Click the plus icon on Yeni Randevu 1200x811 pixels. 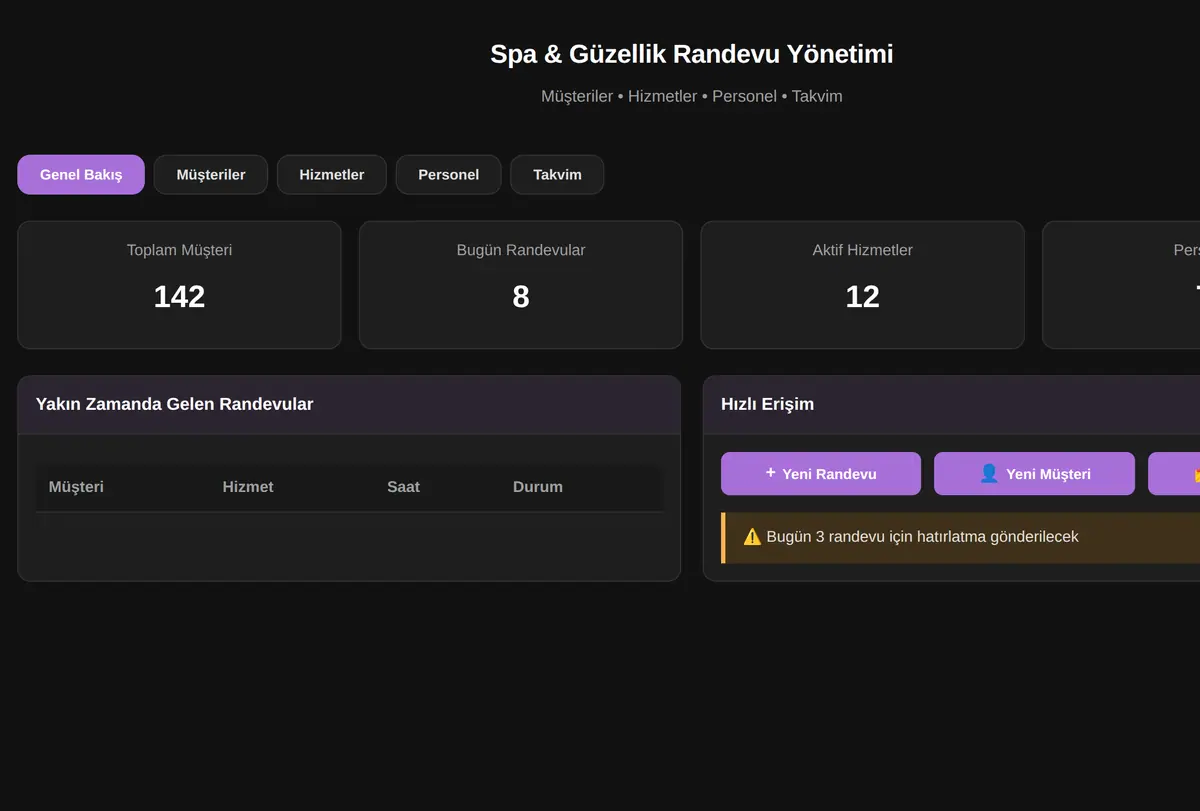[770, 473]
